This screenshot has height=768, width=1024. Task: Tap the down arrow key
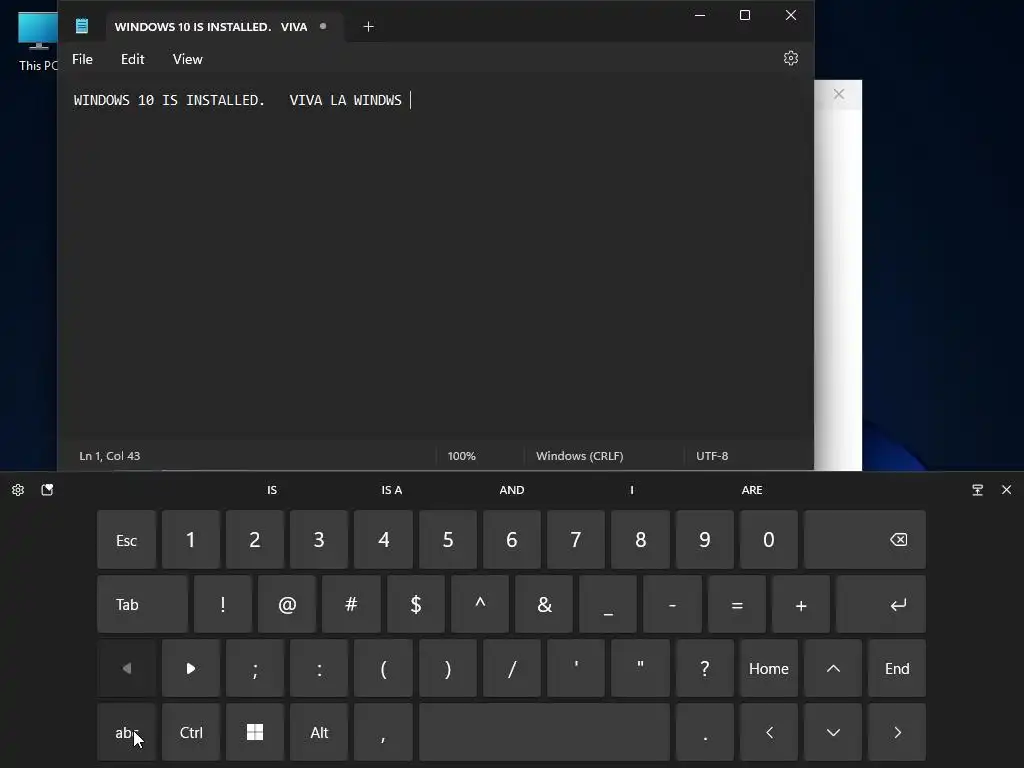pos(833,732)
